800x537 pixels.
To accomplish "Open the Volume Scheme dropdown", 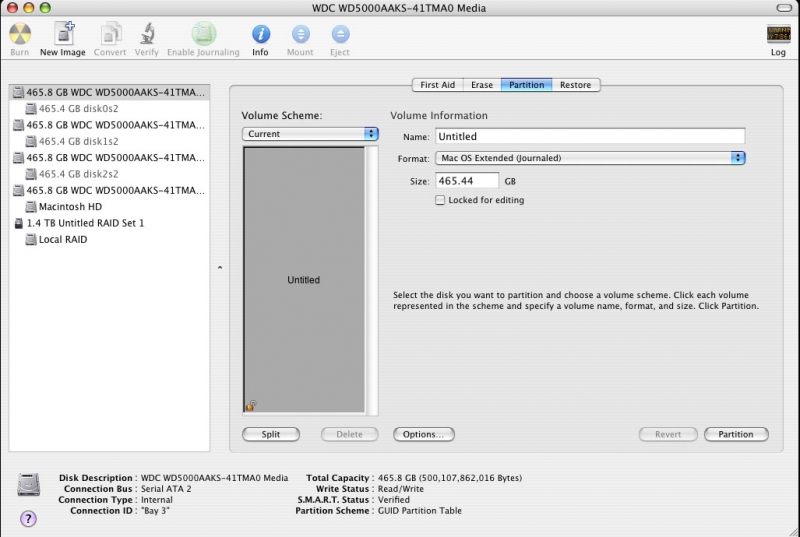I will point(310,134).
